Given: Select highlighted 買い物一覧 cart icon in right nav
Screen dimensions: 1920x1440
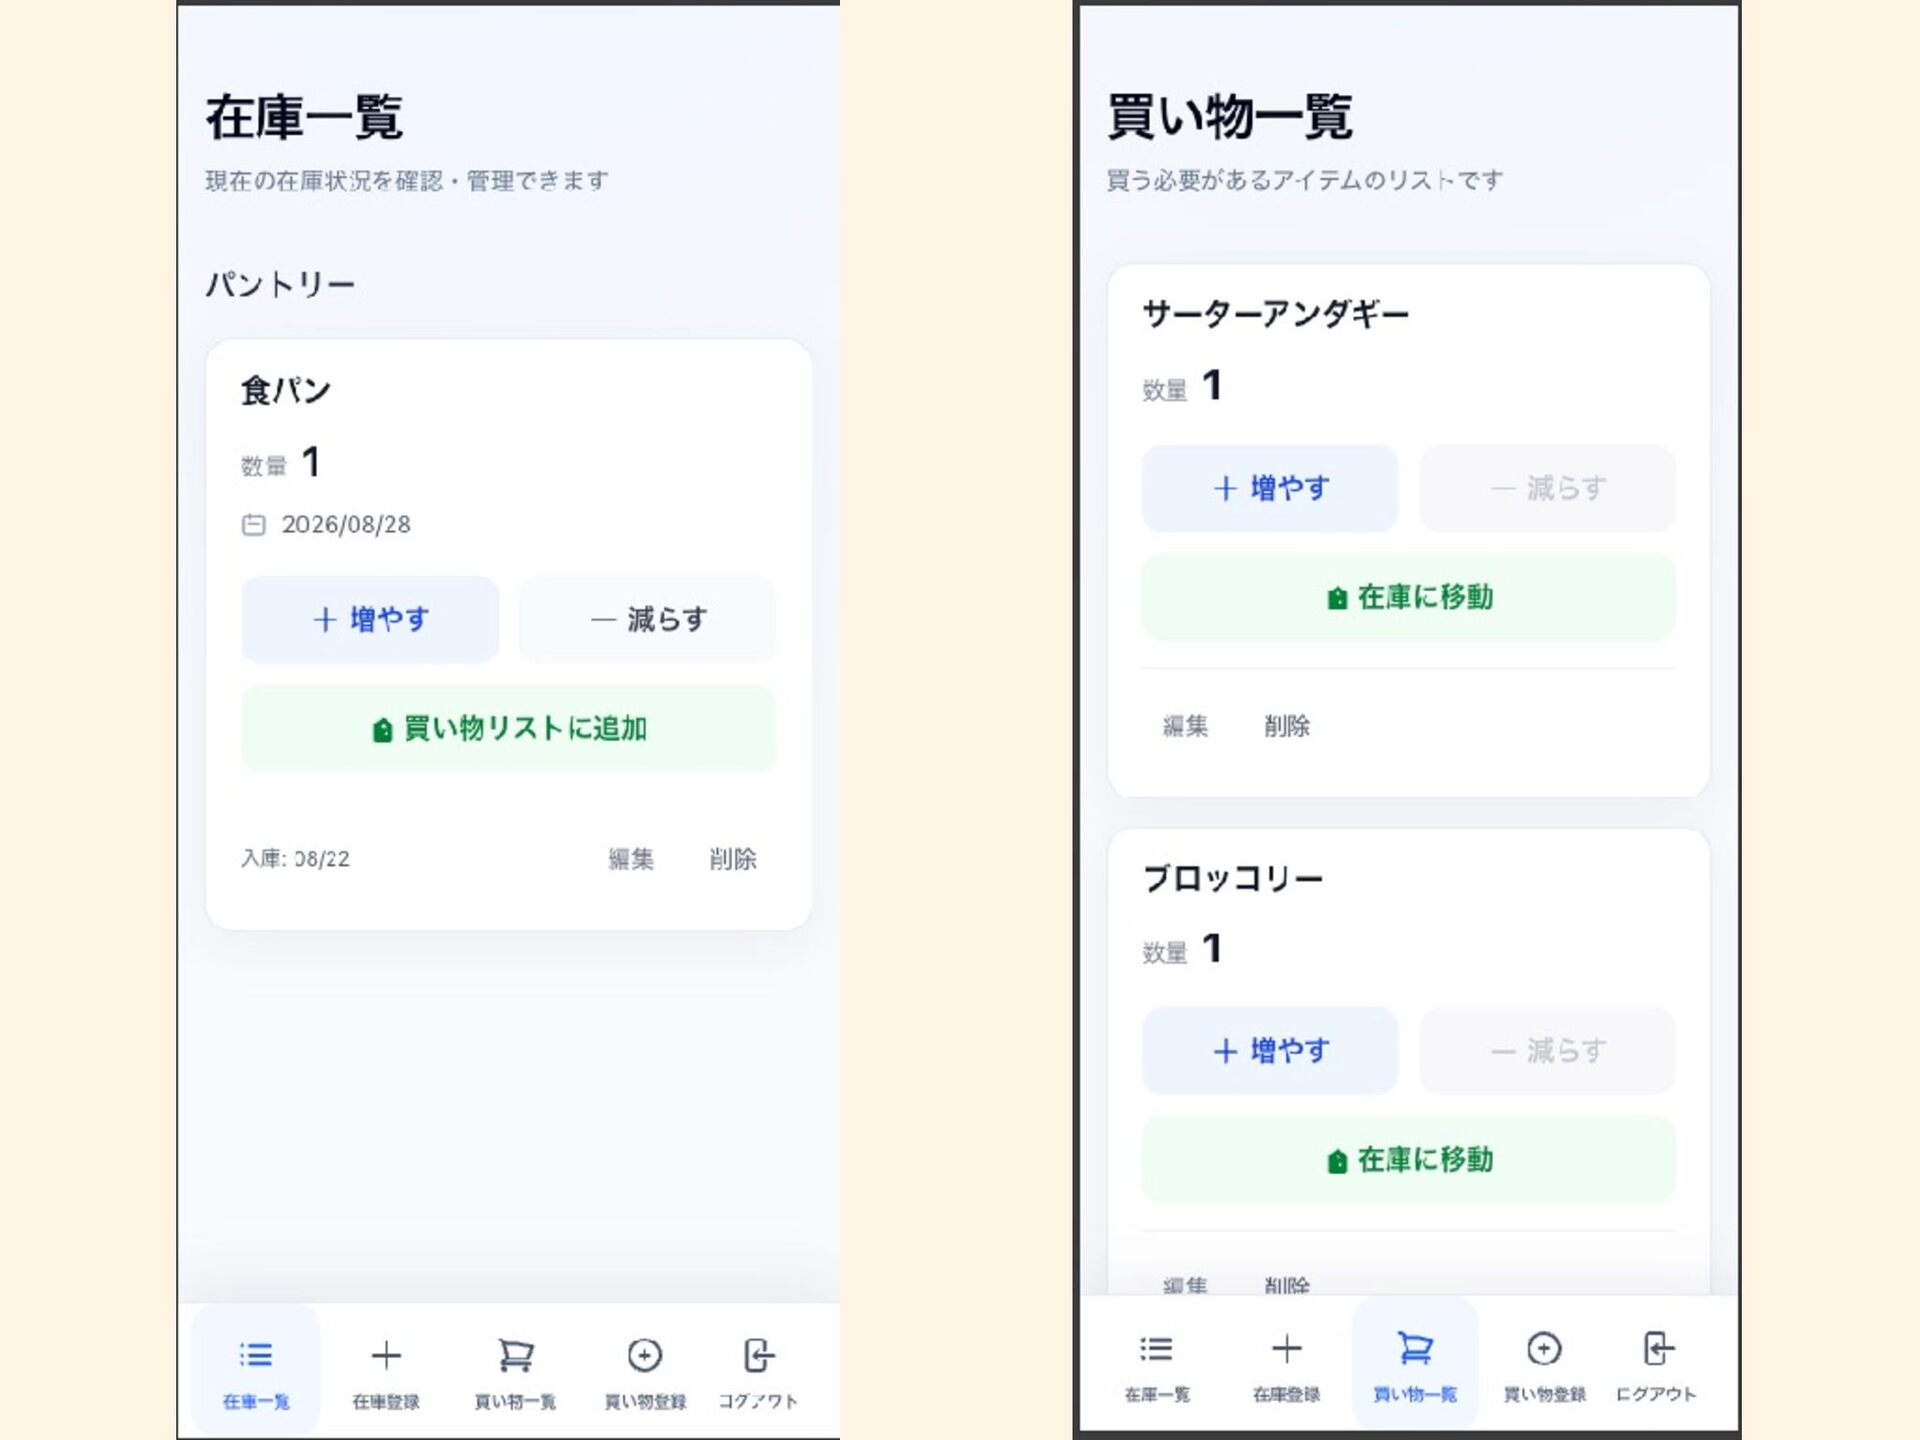Looking at the screenshot, I should [1415, 1348].
